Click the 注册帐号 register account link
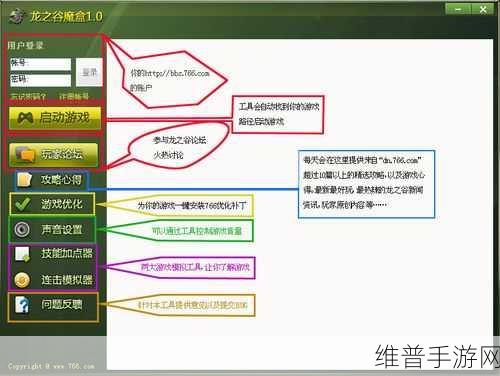 coord(74,96)
